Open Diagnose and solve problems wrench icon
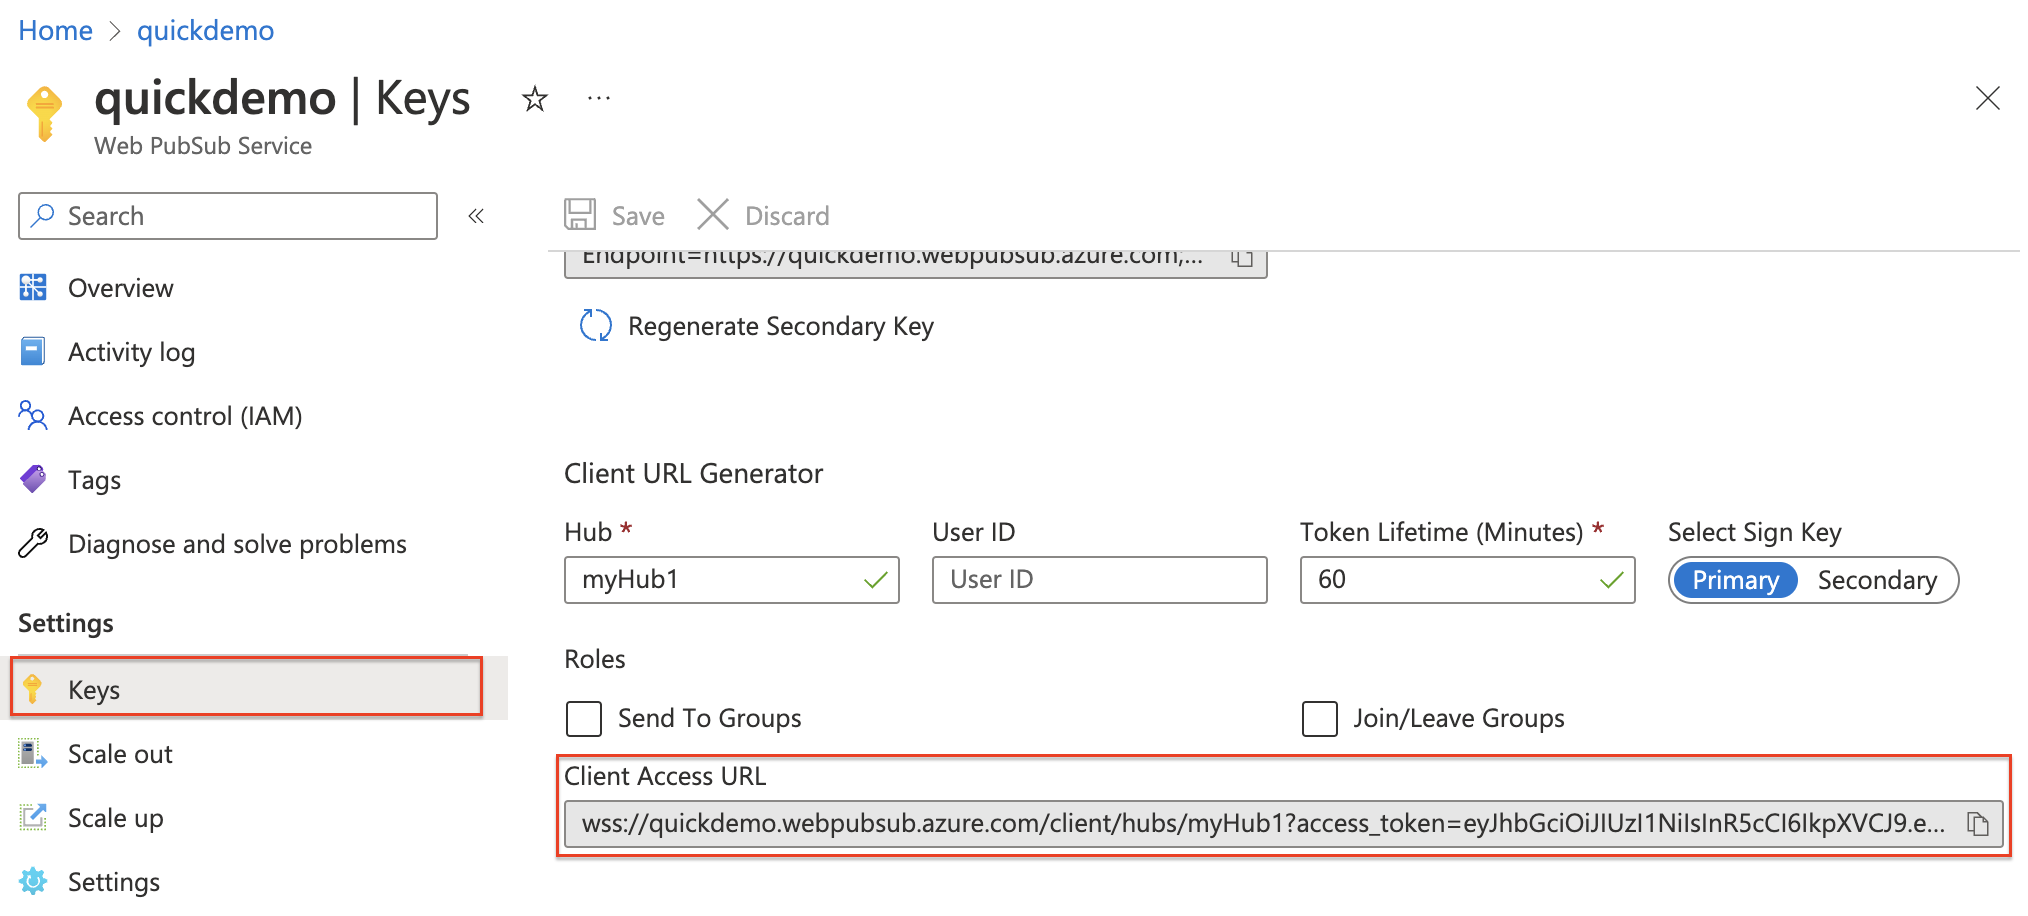Screen dimensions: 2028x916 point(32,543)
